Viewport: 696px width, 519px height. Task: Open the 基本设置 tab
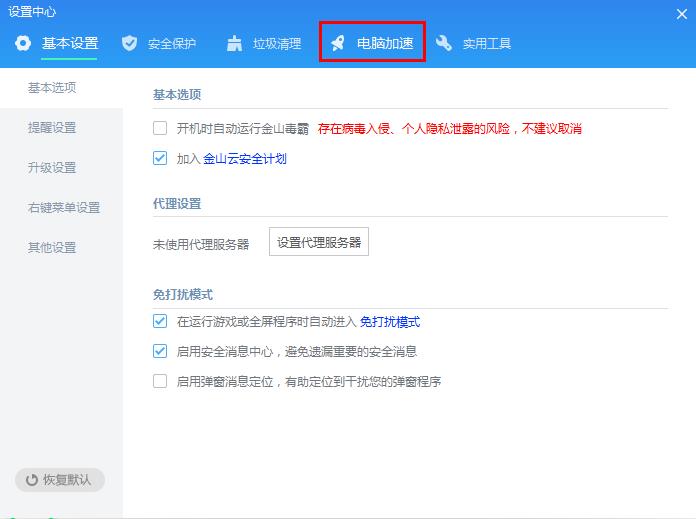click(x=70, y=43)
